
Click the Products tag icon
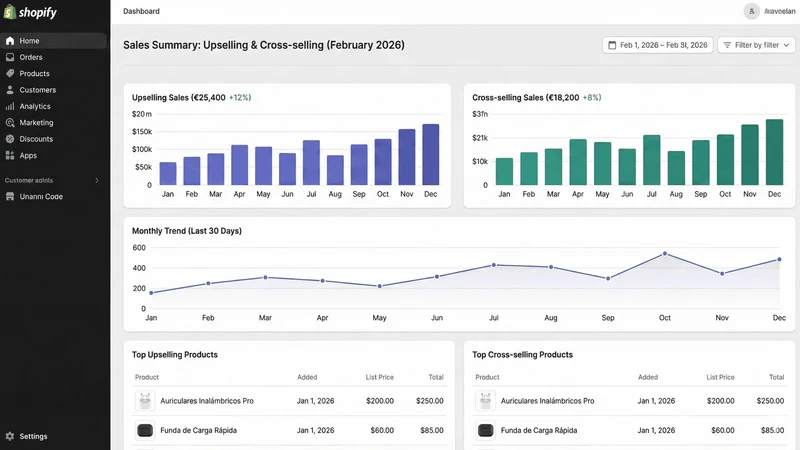(10, 73)
